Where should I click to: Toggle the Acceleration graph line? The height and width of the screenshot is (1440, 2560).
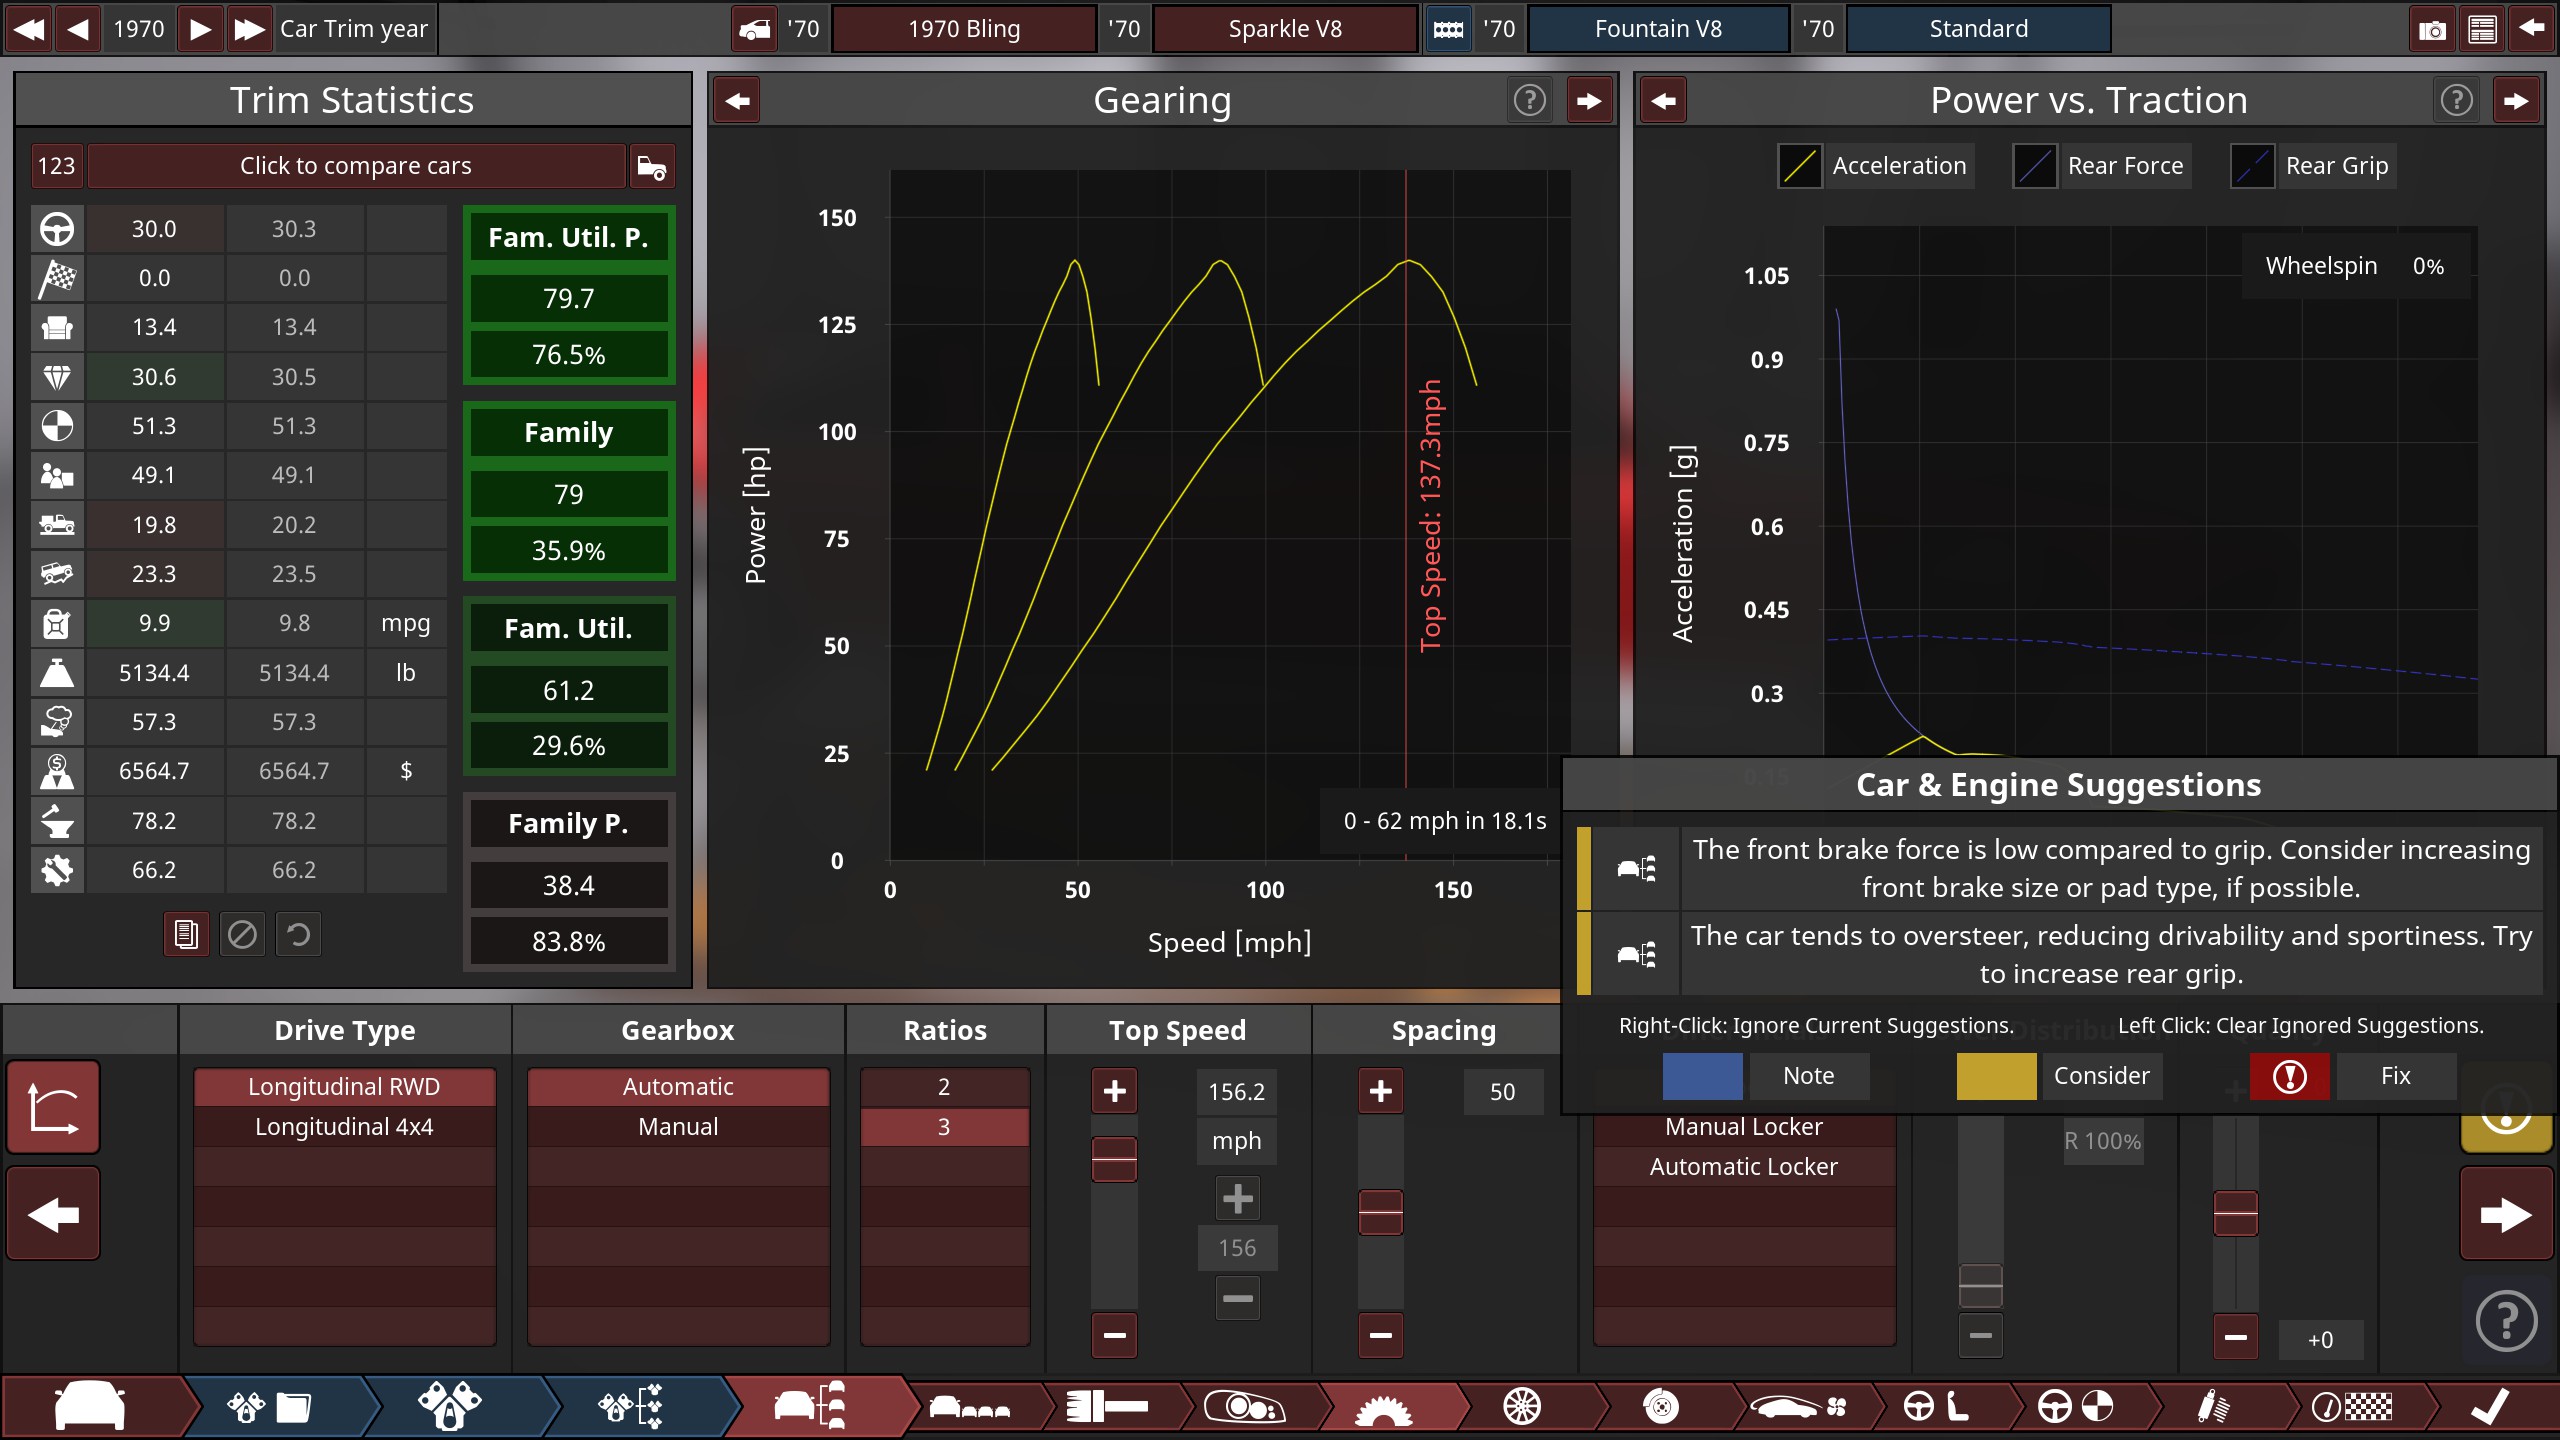coord(1799,166)
